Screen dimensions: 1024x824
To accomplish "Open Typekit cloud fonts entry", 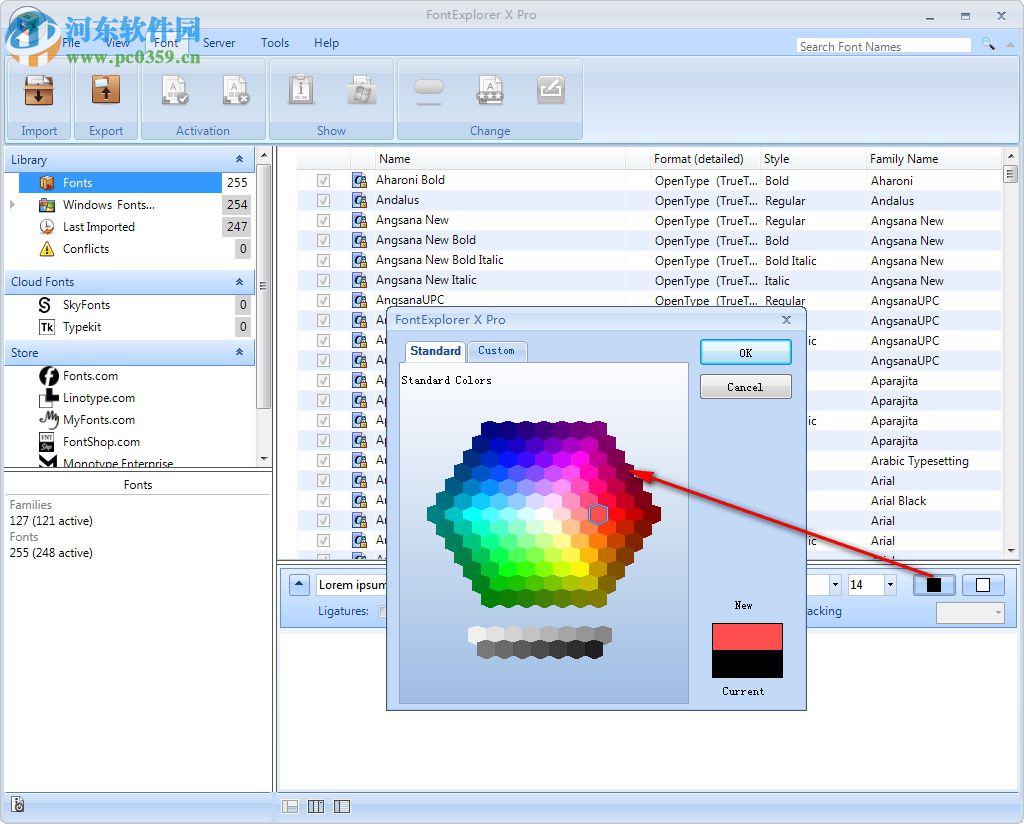I will pyautogui.click(x=82, y=327).
